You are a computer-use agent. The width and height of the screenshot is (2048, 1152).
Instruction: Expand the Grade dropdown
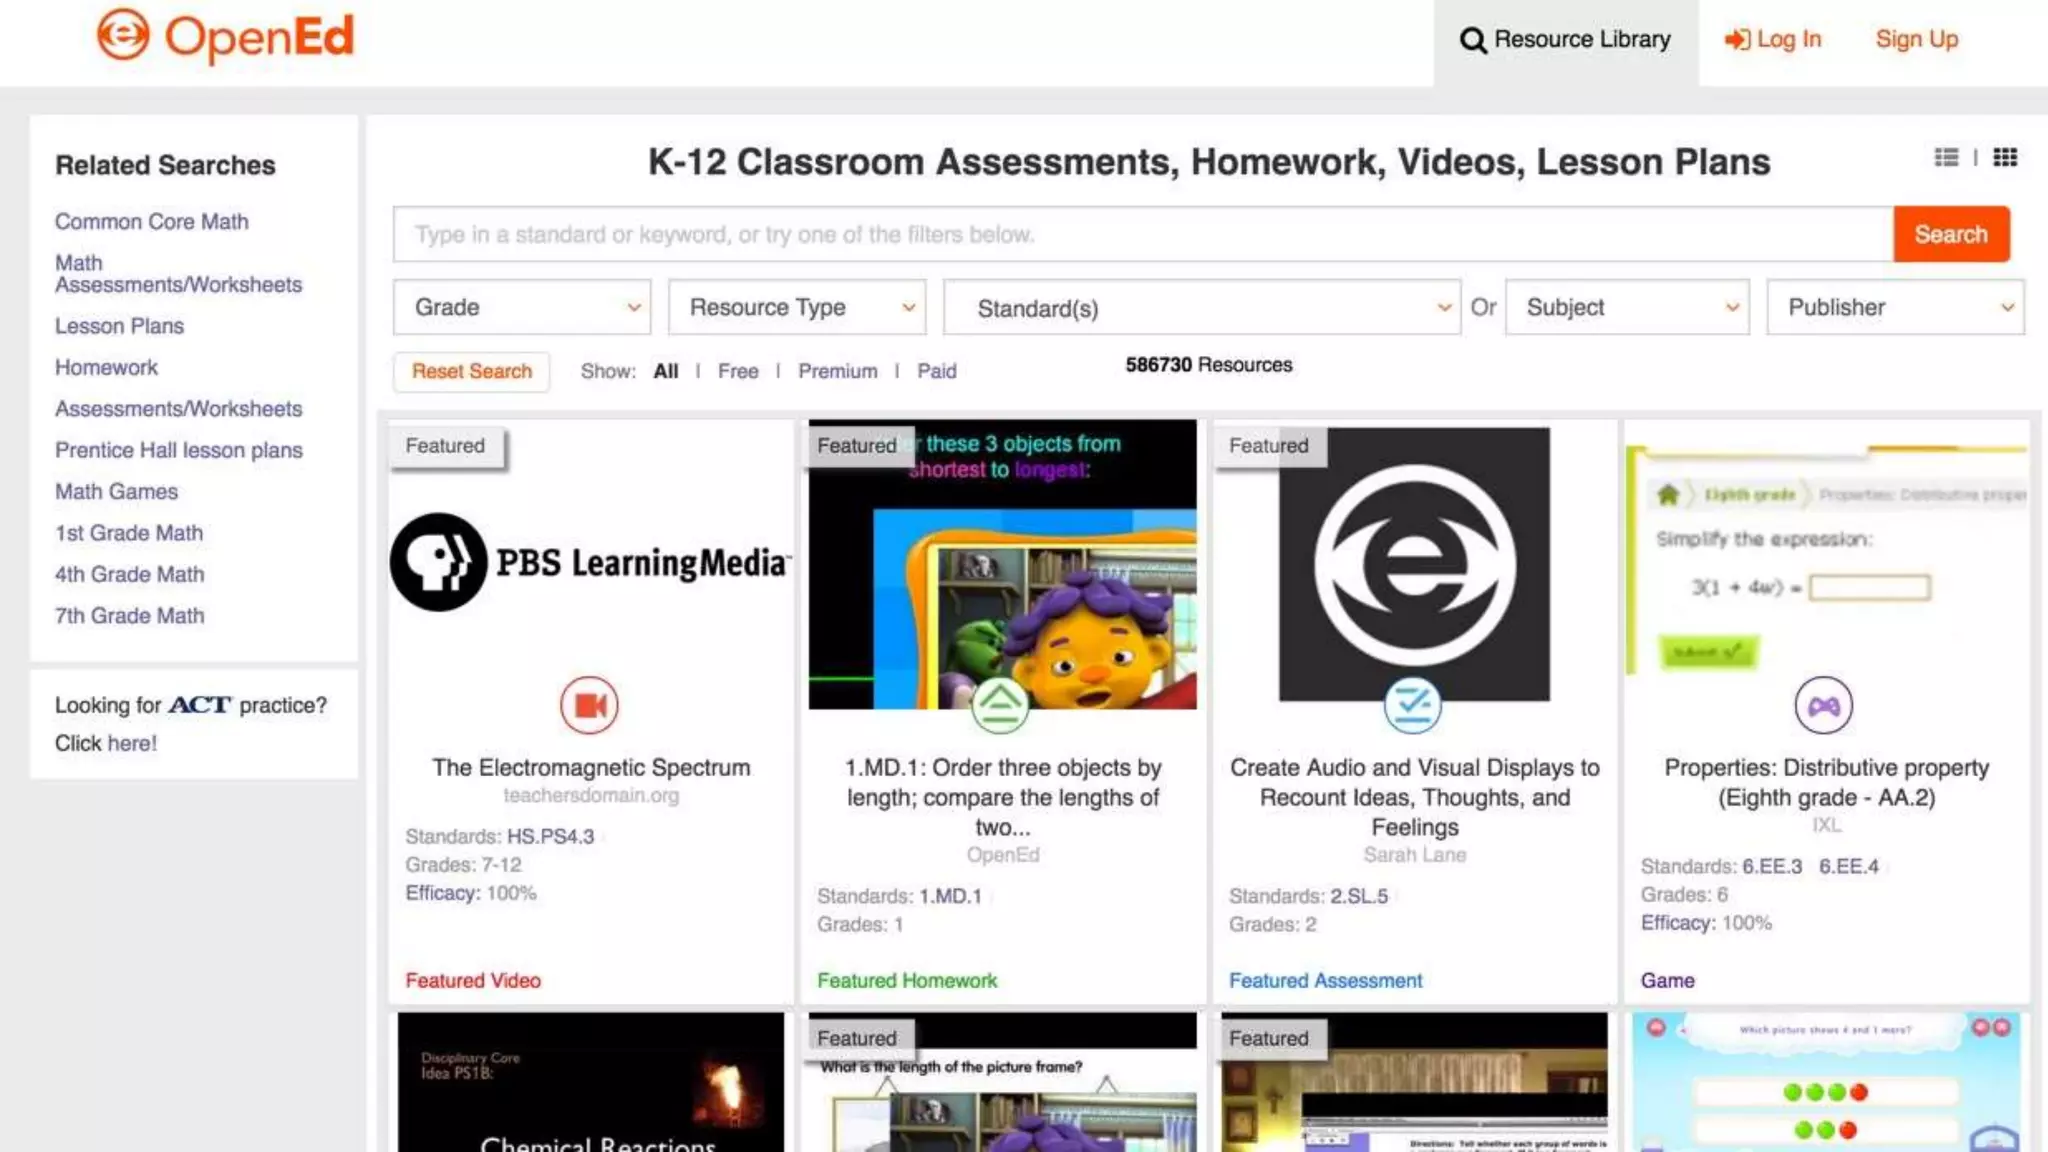[x=521, y=307]
